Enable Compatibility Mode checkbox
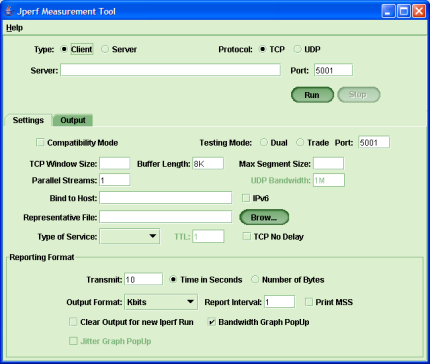The height and width of the screenshot is (364, 430). (x=40, y=143)
